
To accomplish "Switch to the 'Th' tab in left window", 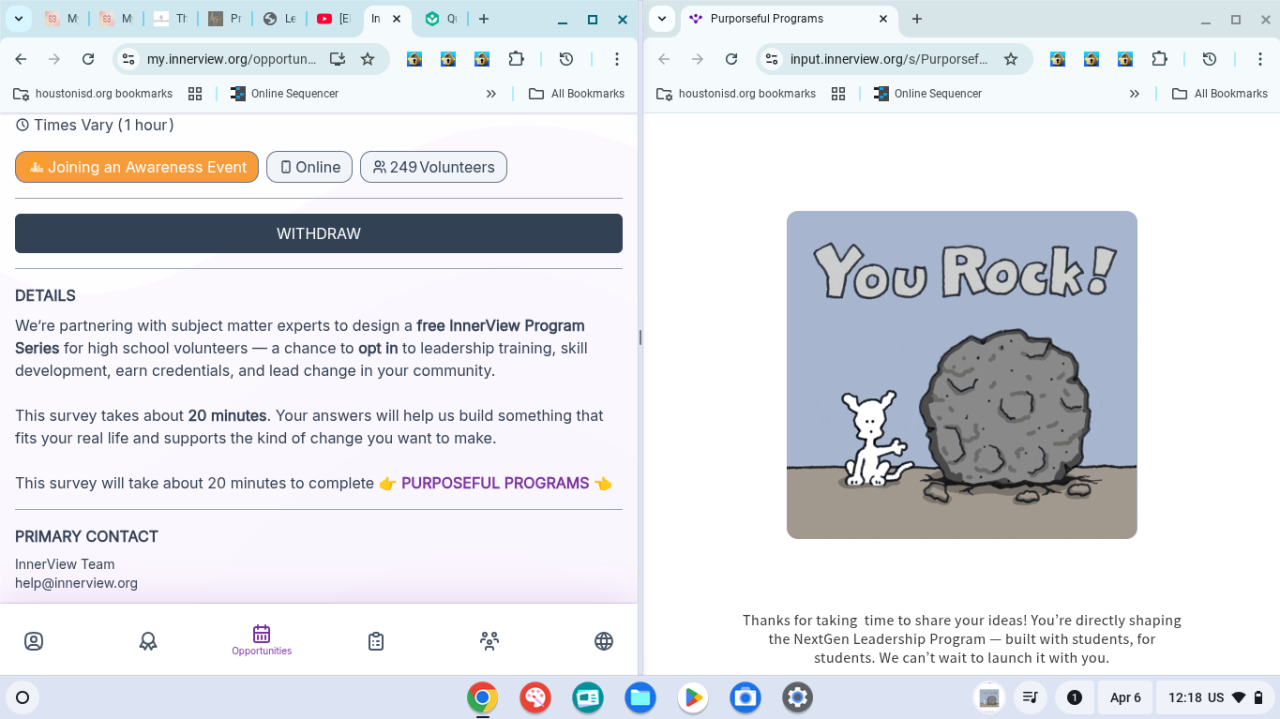I will 171,19.
